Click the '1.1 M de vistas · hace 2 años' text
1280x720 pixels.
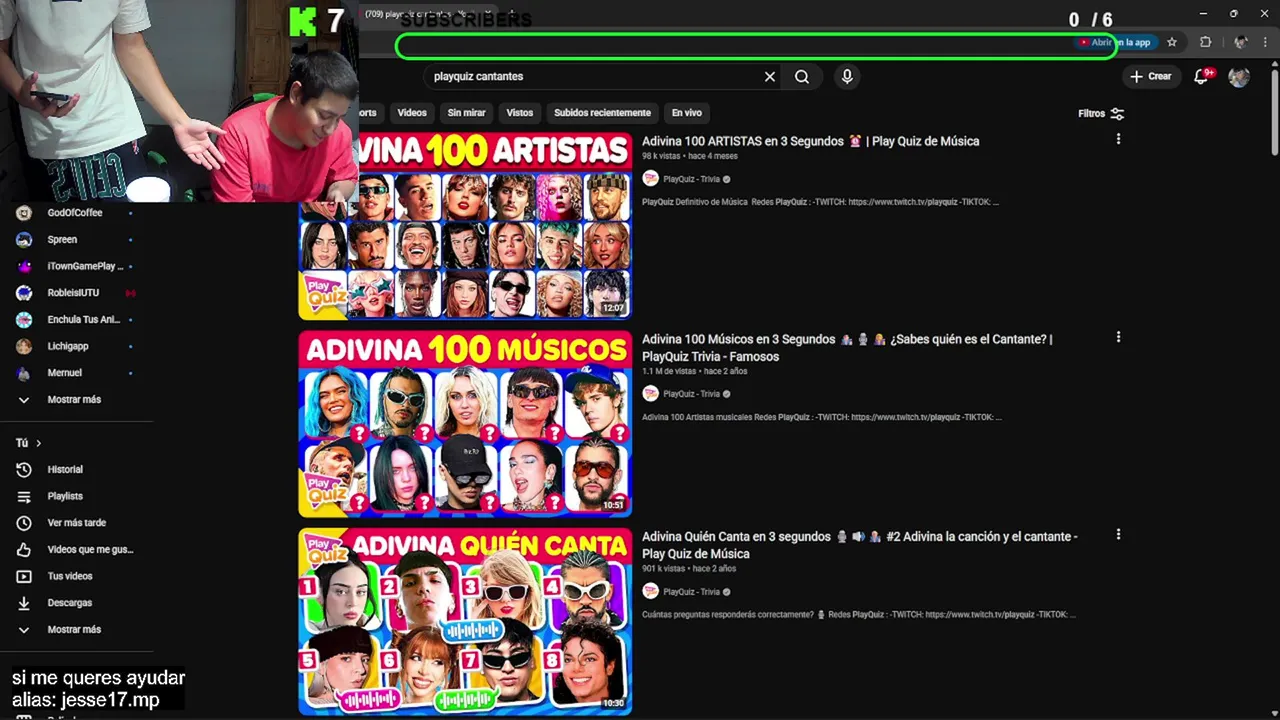coord(695,372)
